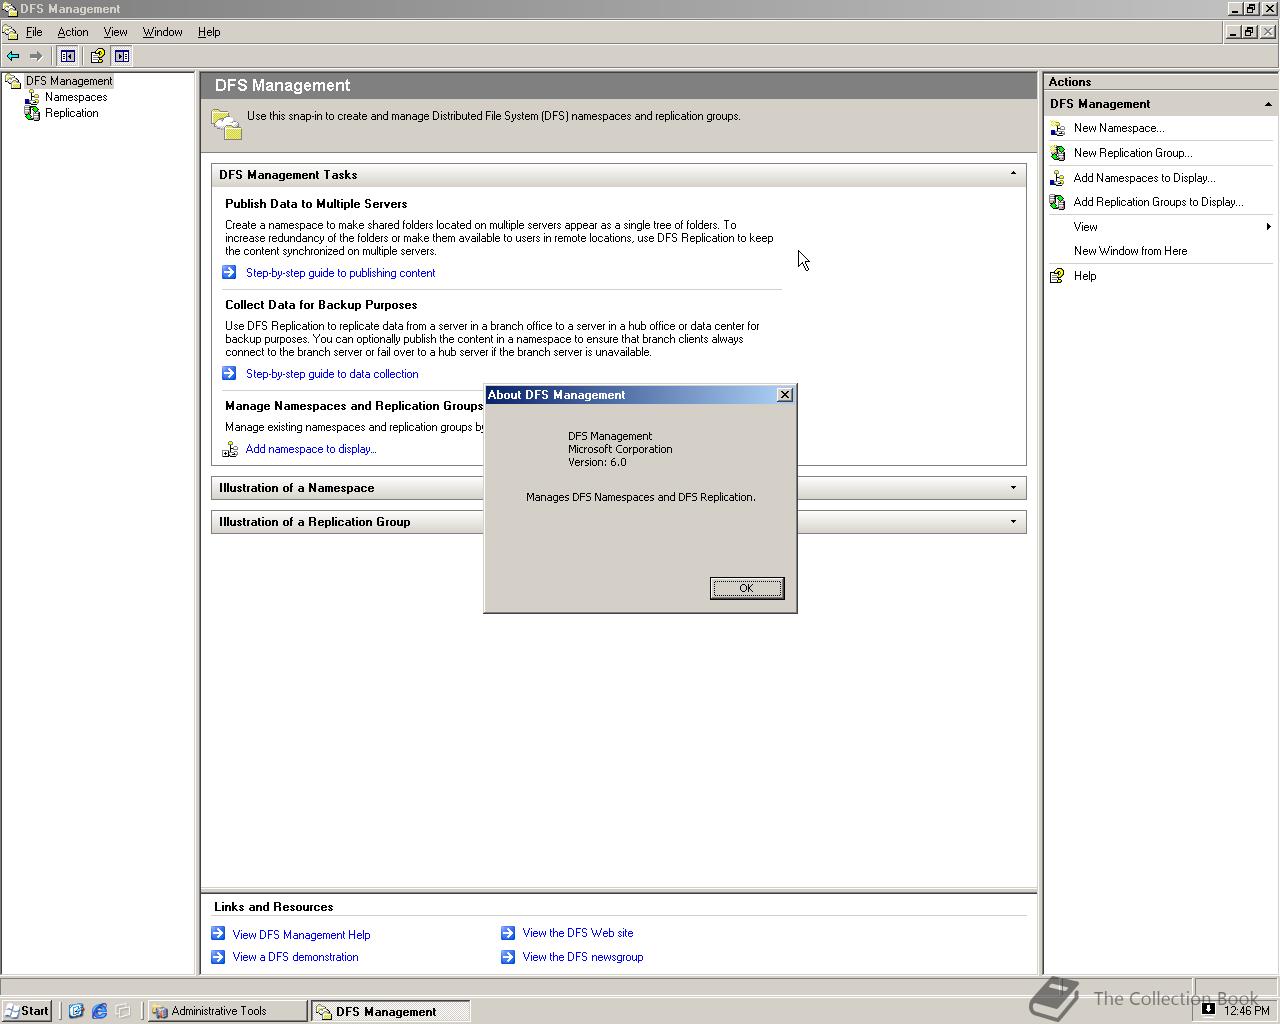Select the DFS Management root tree node
This screenshot has height=1024, width=1280.
69,81
